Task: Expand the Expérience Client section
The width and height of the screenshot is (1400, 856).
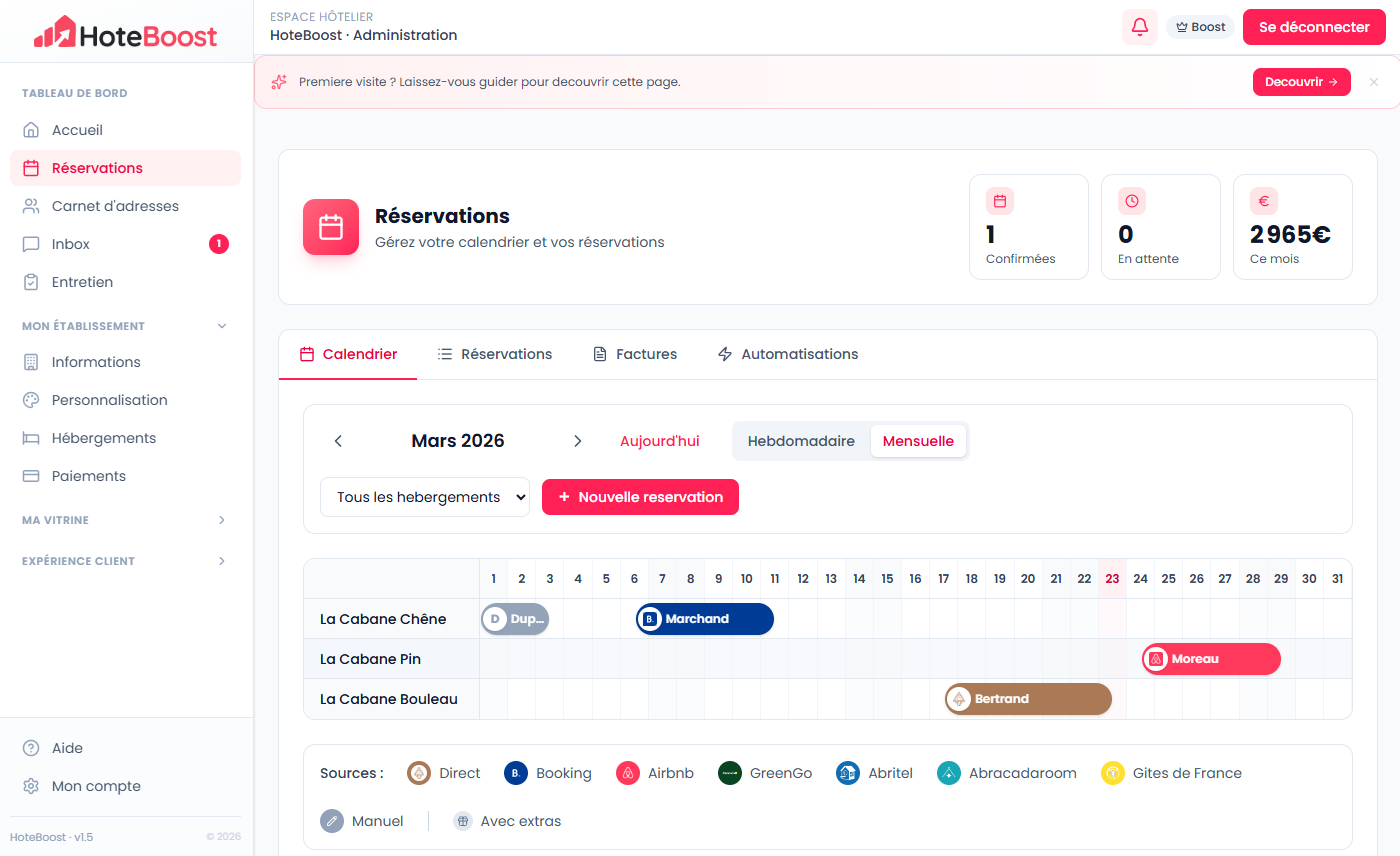Action: (222, 561)
